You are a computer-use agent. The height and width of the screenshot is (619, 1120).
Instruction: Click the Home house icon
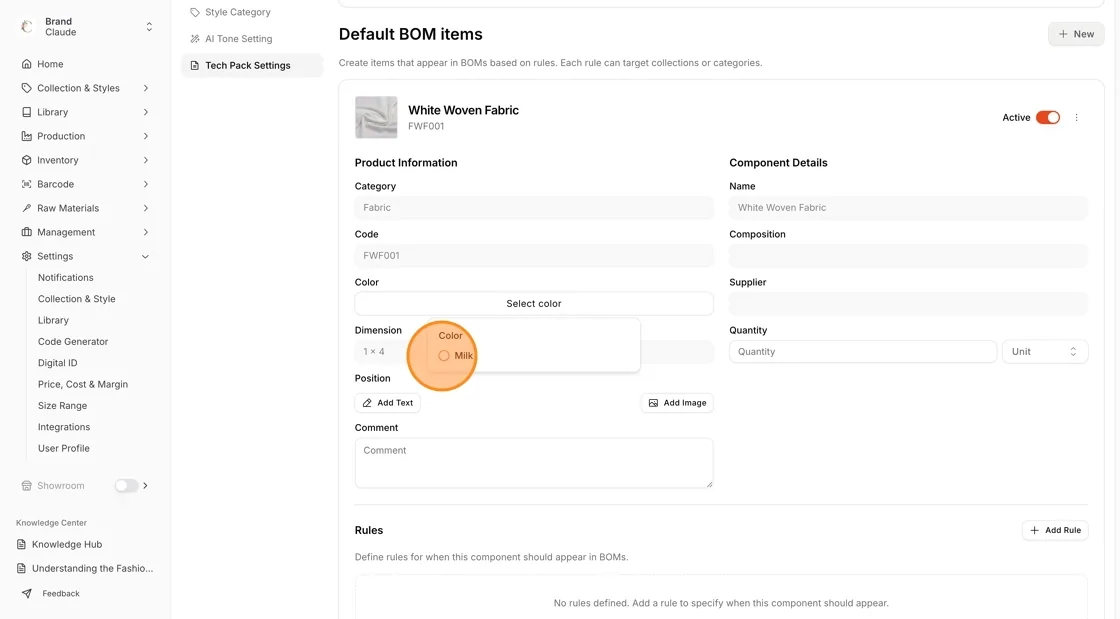[26, 64]
